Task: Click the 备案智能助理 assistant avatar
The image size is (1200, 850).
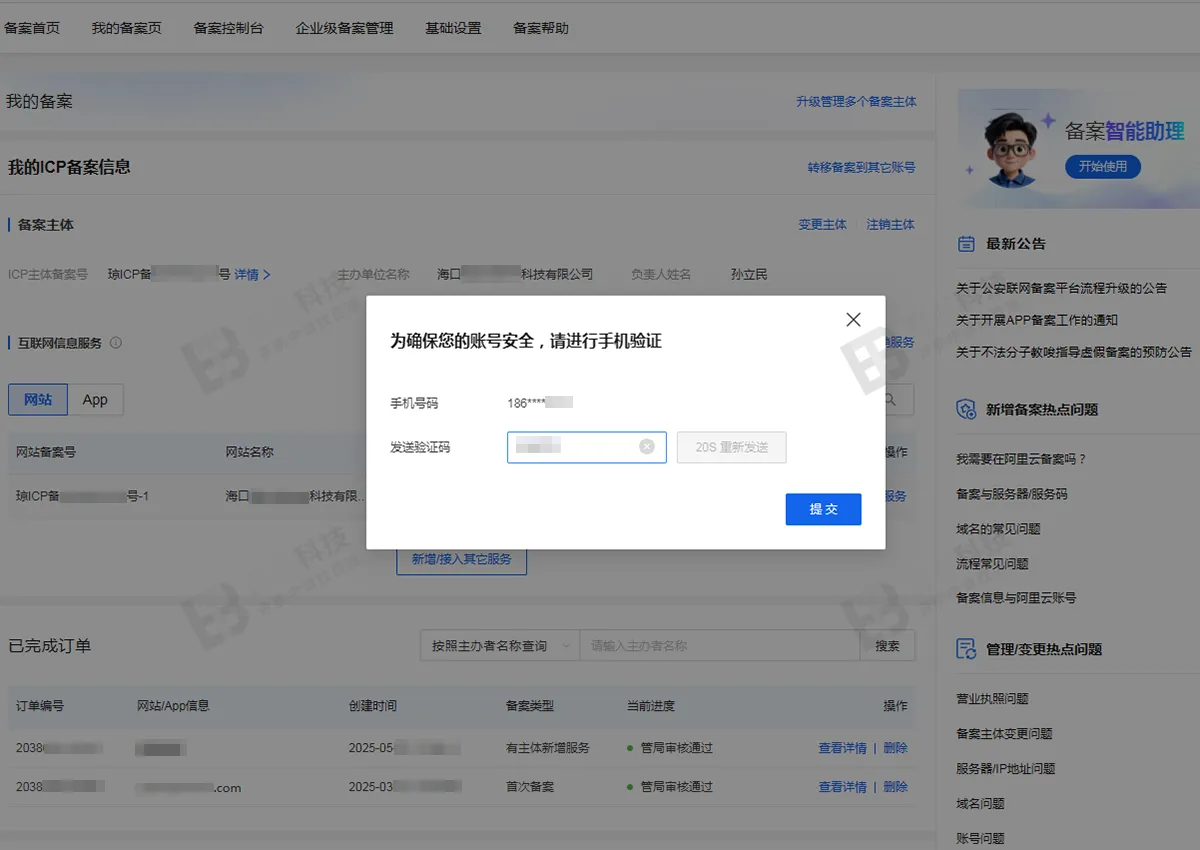Action: (x=1012, y=145)
